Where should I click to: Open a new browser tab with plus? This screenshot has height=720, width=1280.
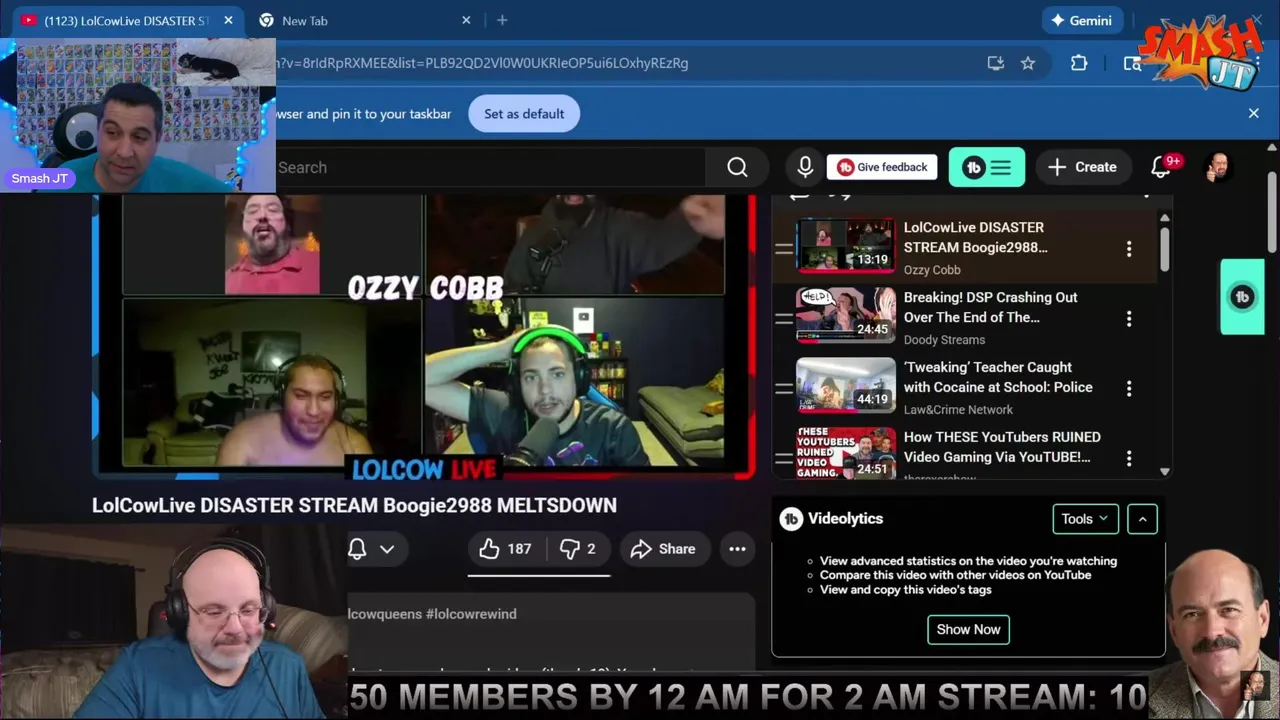pyautogui.click(x=502, y=20)
